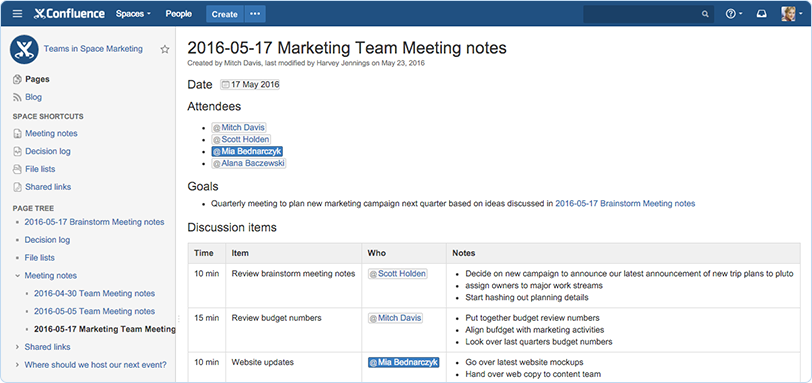This screenshot has width=812, height=383.
Task: Open Decision log in page tree
Action: pyautogui.click(x=47, y=240)
